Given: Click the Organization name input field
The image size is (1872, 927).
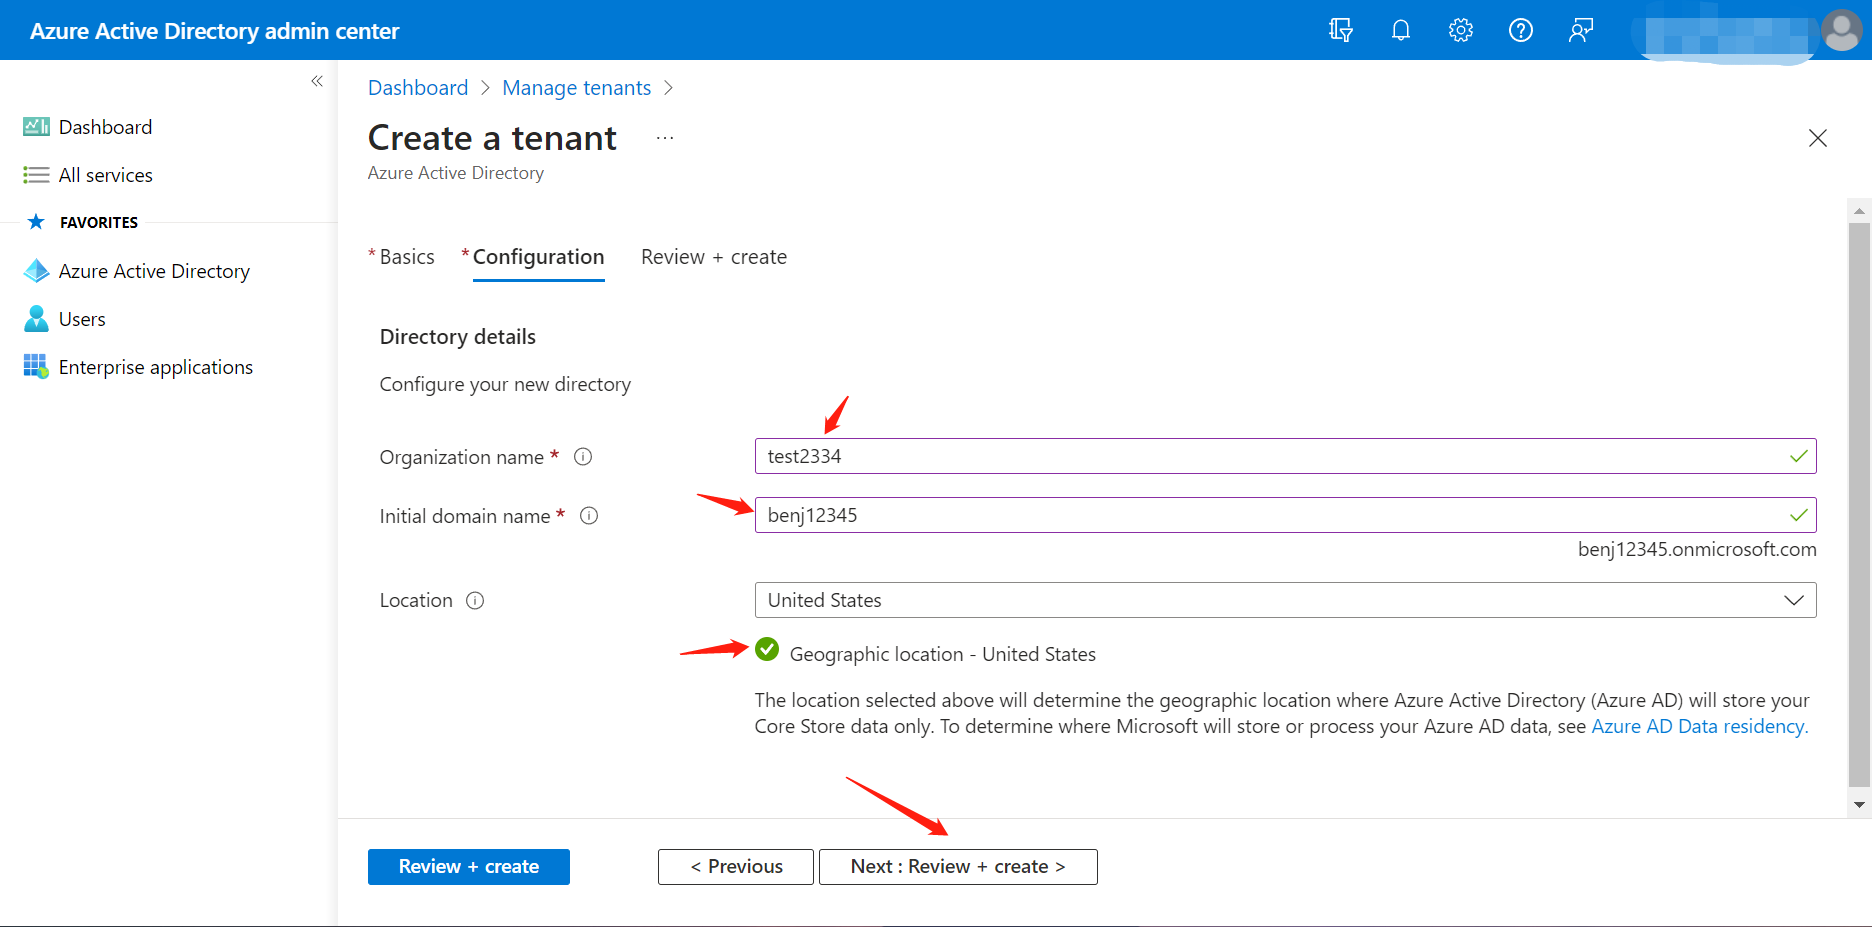Looking at the screenshot, I should pyautogui.click(x=1270, y=456).
